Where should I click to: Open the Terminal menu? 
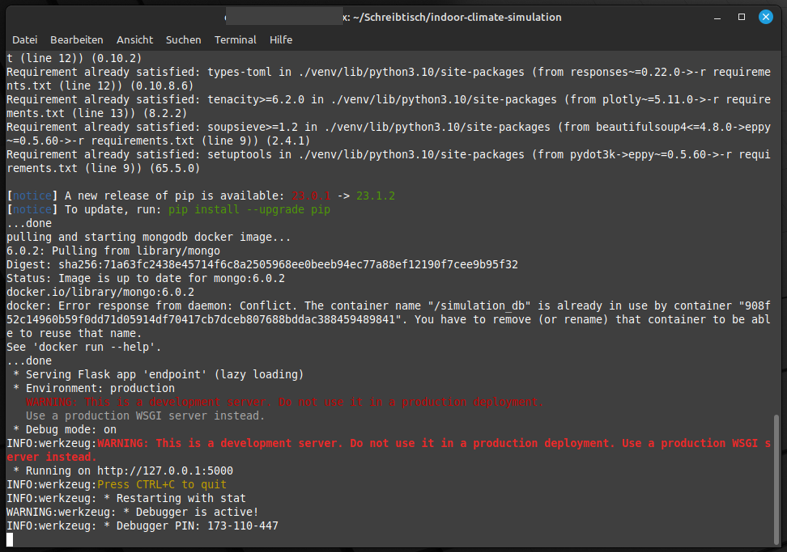coord(235,40)
